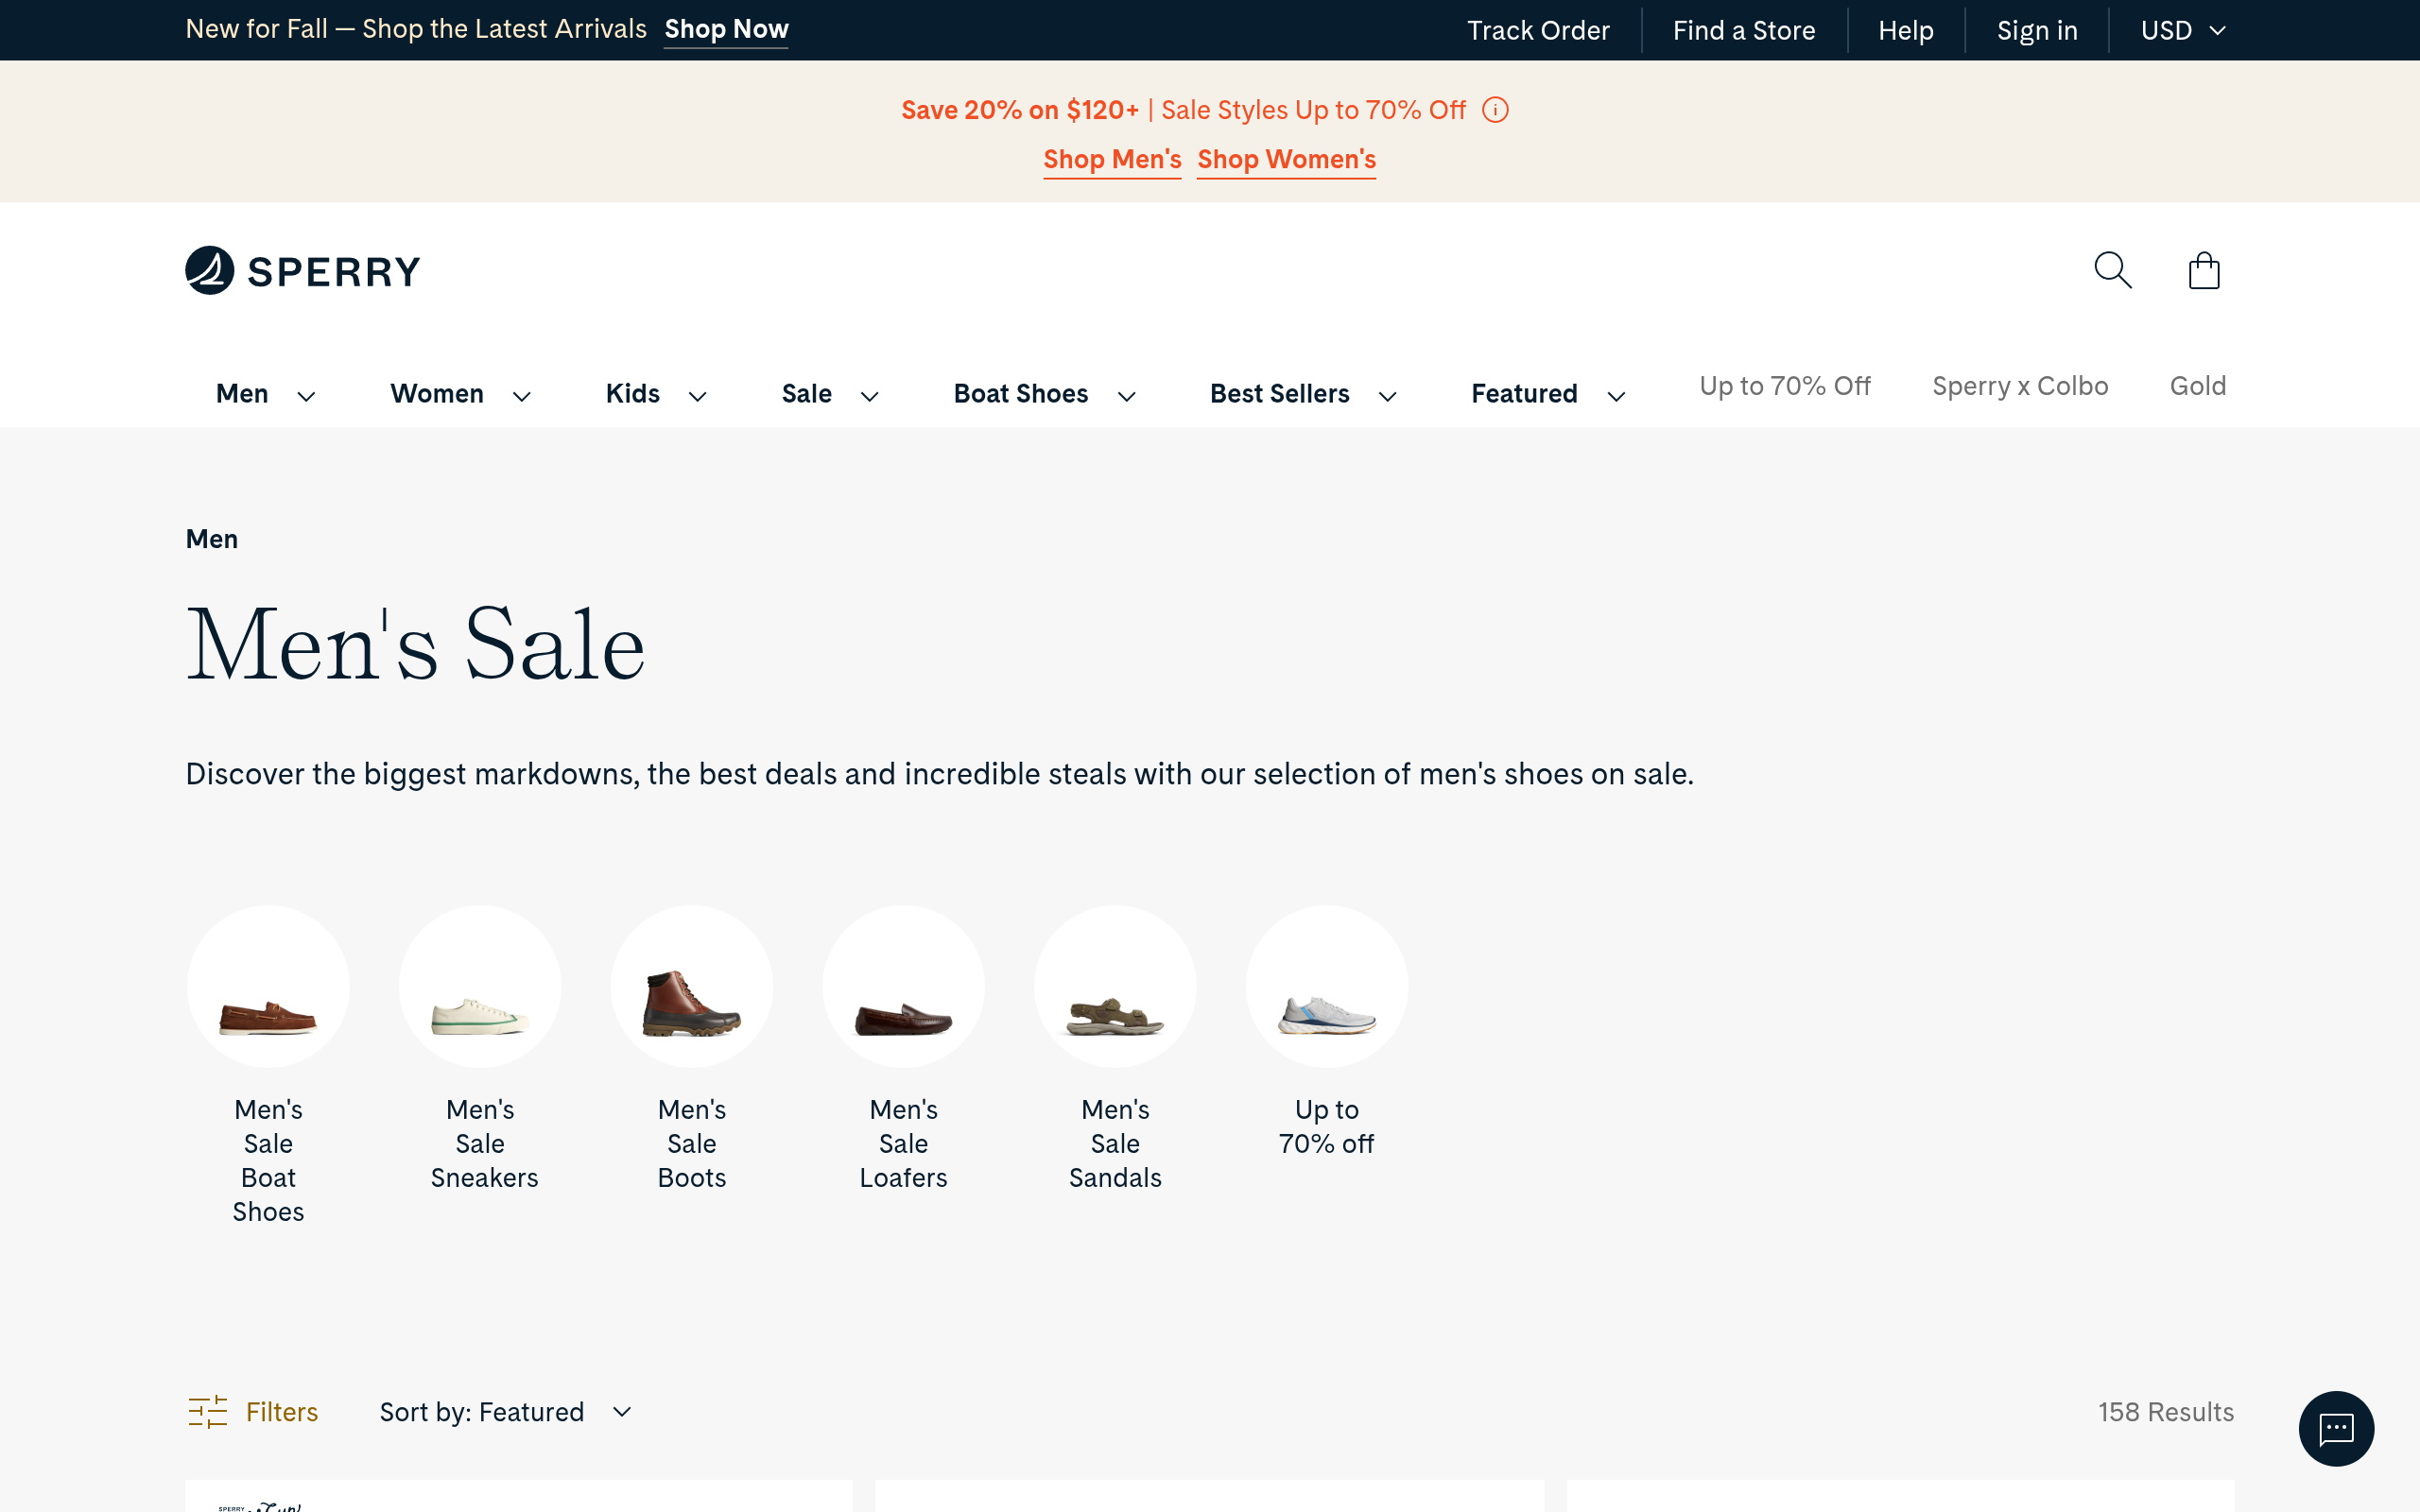Open the Best Sellers navigation menu
Screen dimensions: 2420x1512
coord(1280,394)
